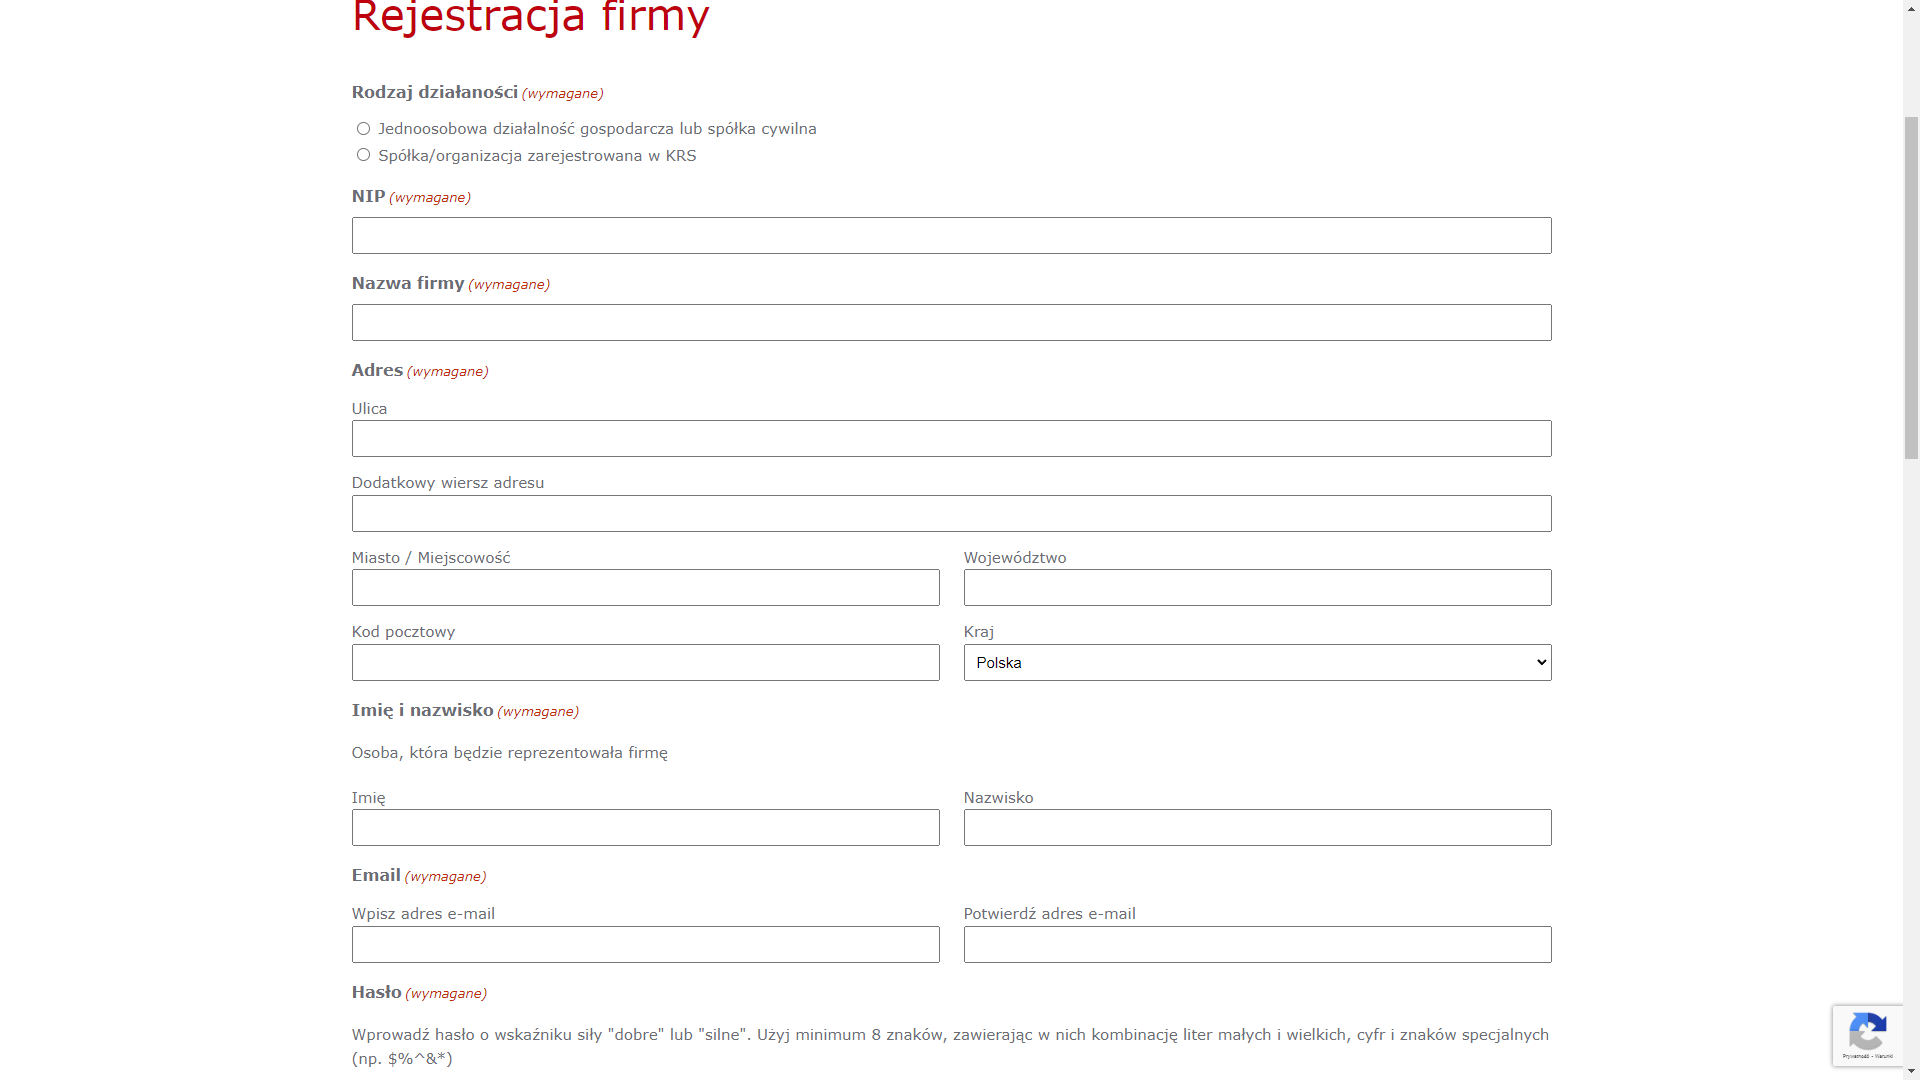Viewport: 1920px width, 1080px height.
Task: Click the Nazwisko surname field
Action: click(1257, 828)
